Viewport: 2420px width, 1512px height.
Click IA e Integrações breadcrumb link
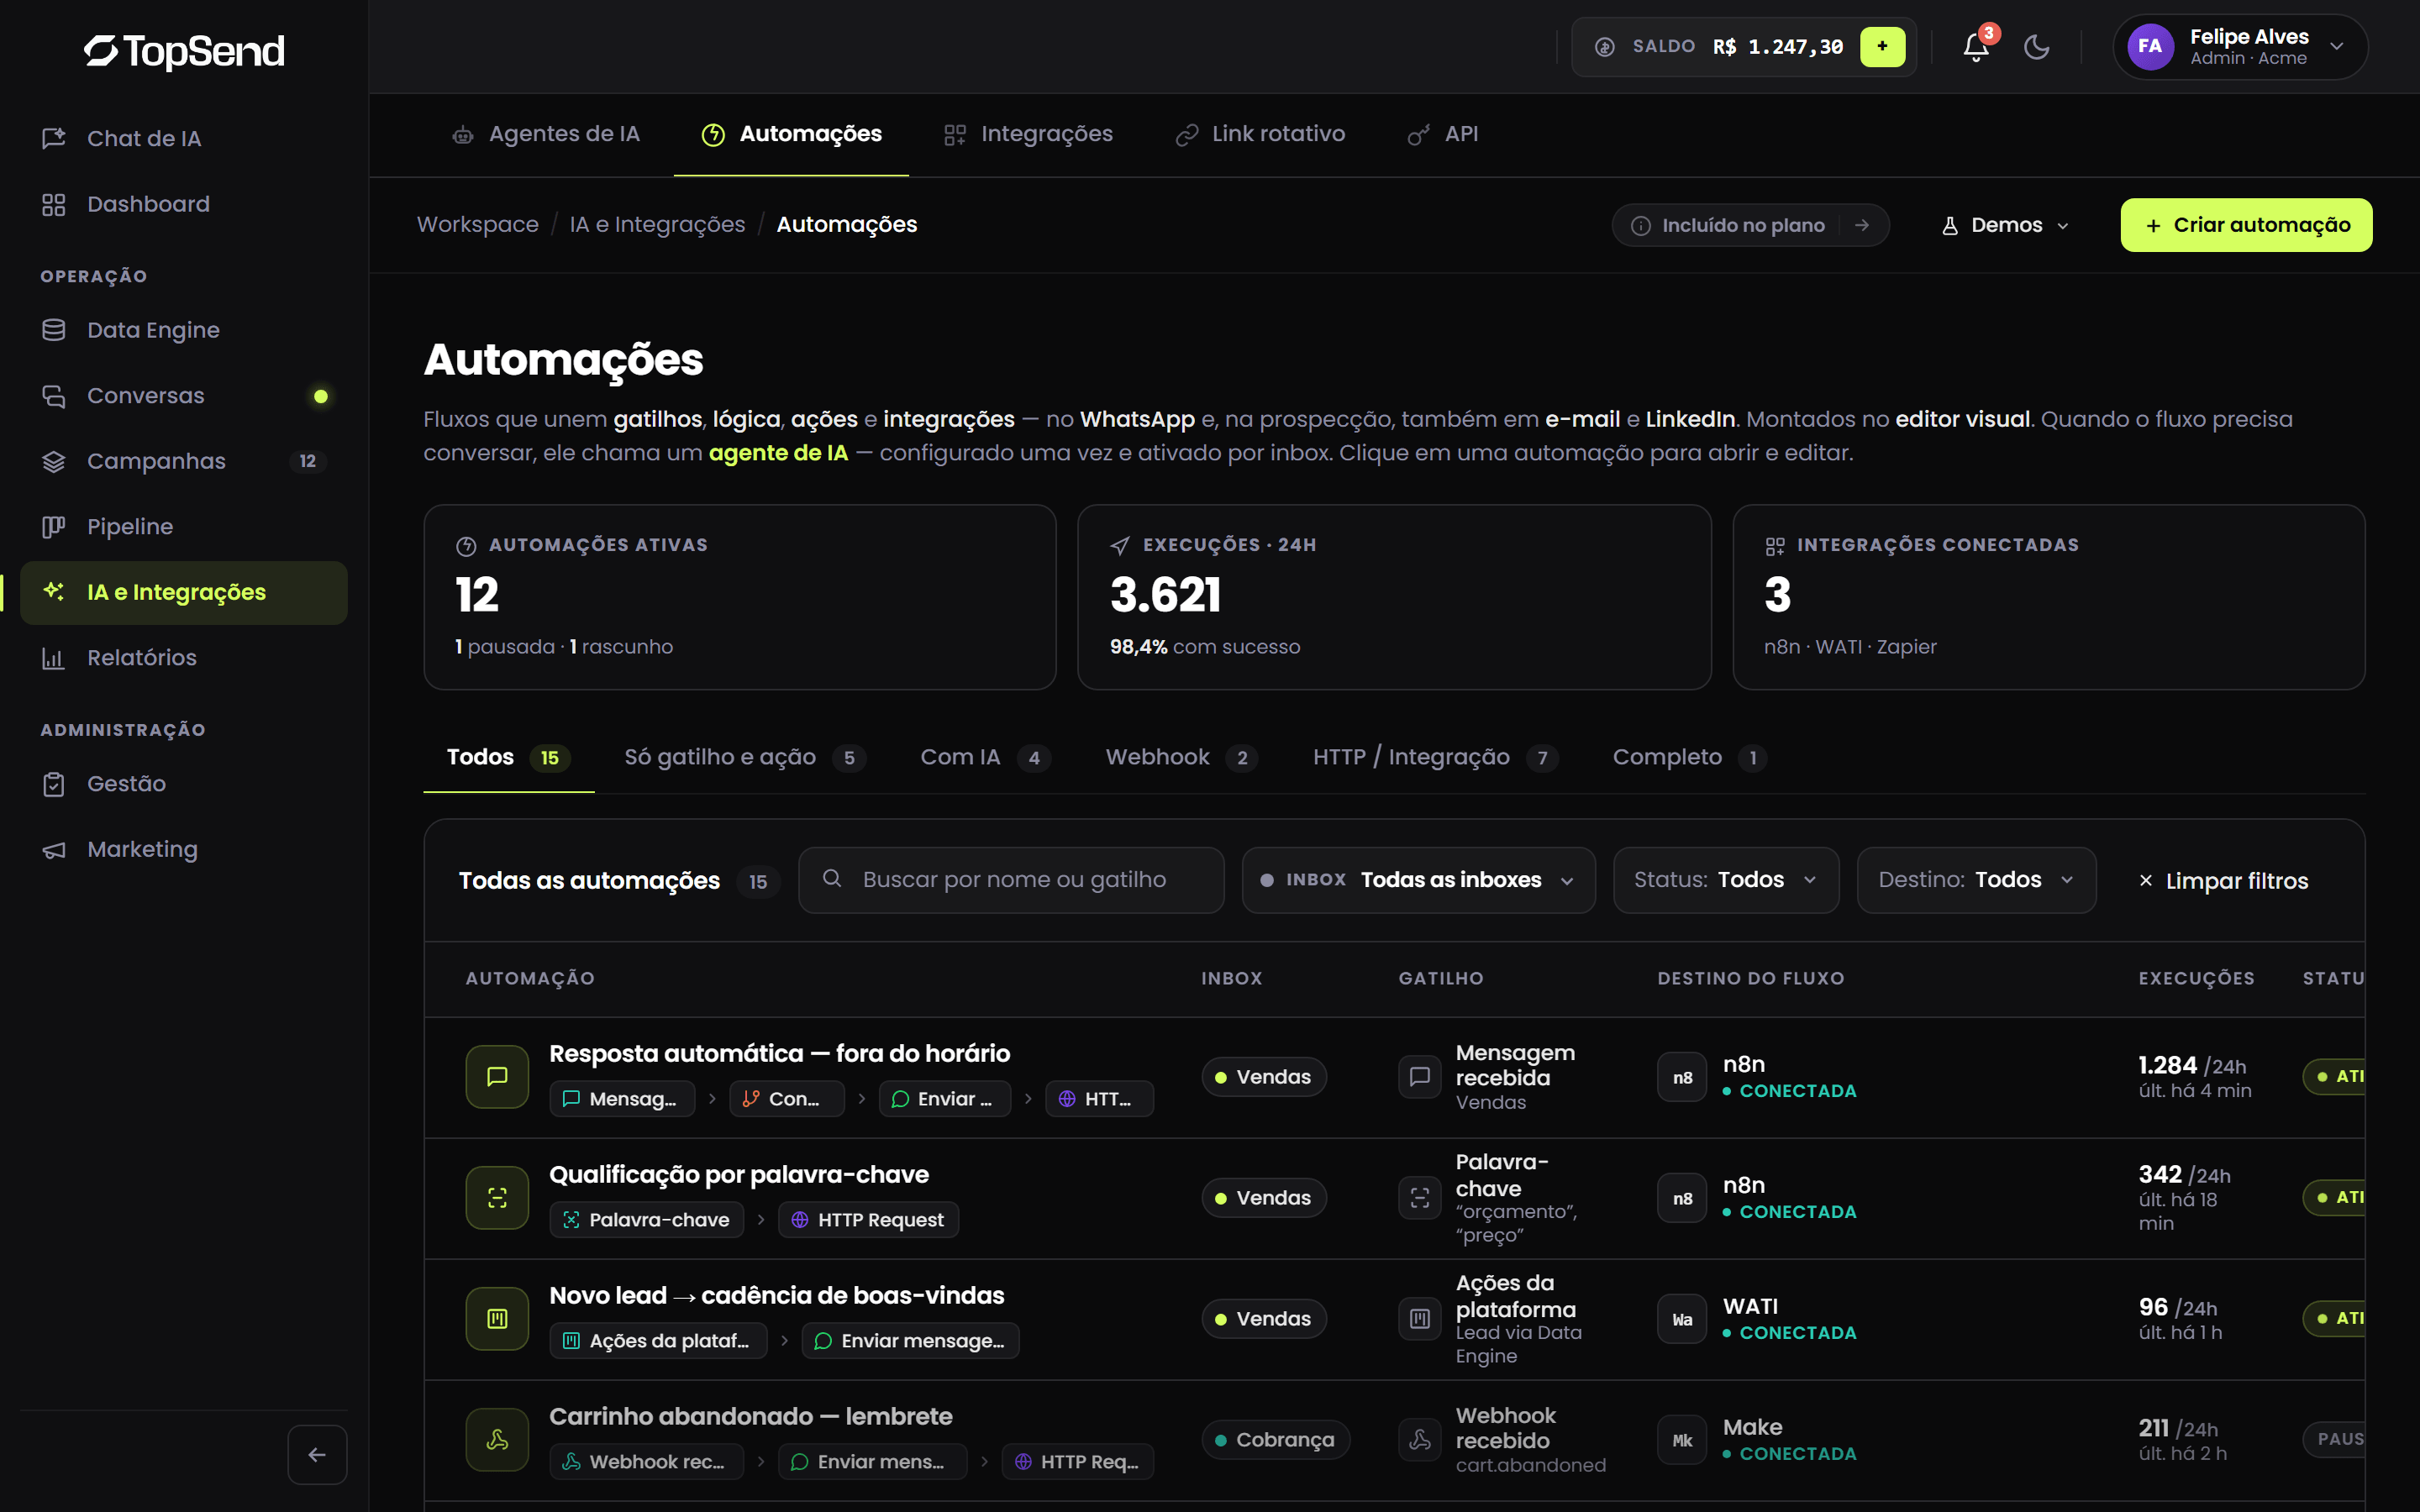coord(657,225)
